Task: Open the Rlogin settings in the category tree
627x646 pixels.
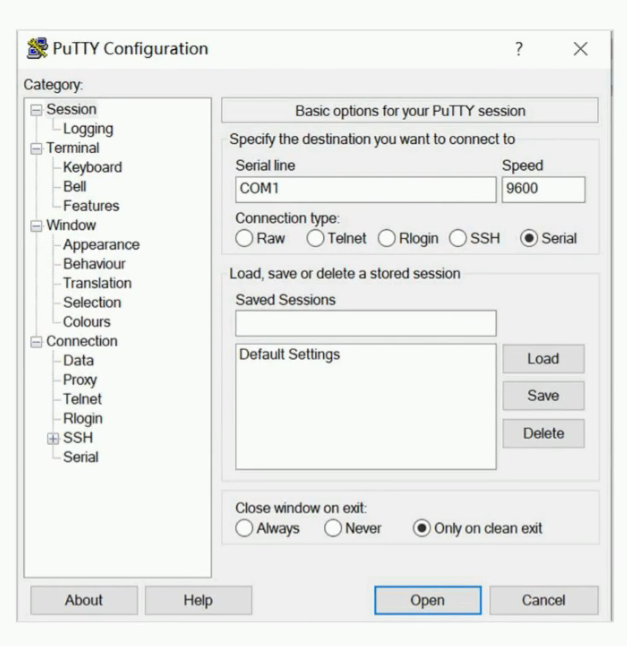Action: tap(83, 419)
